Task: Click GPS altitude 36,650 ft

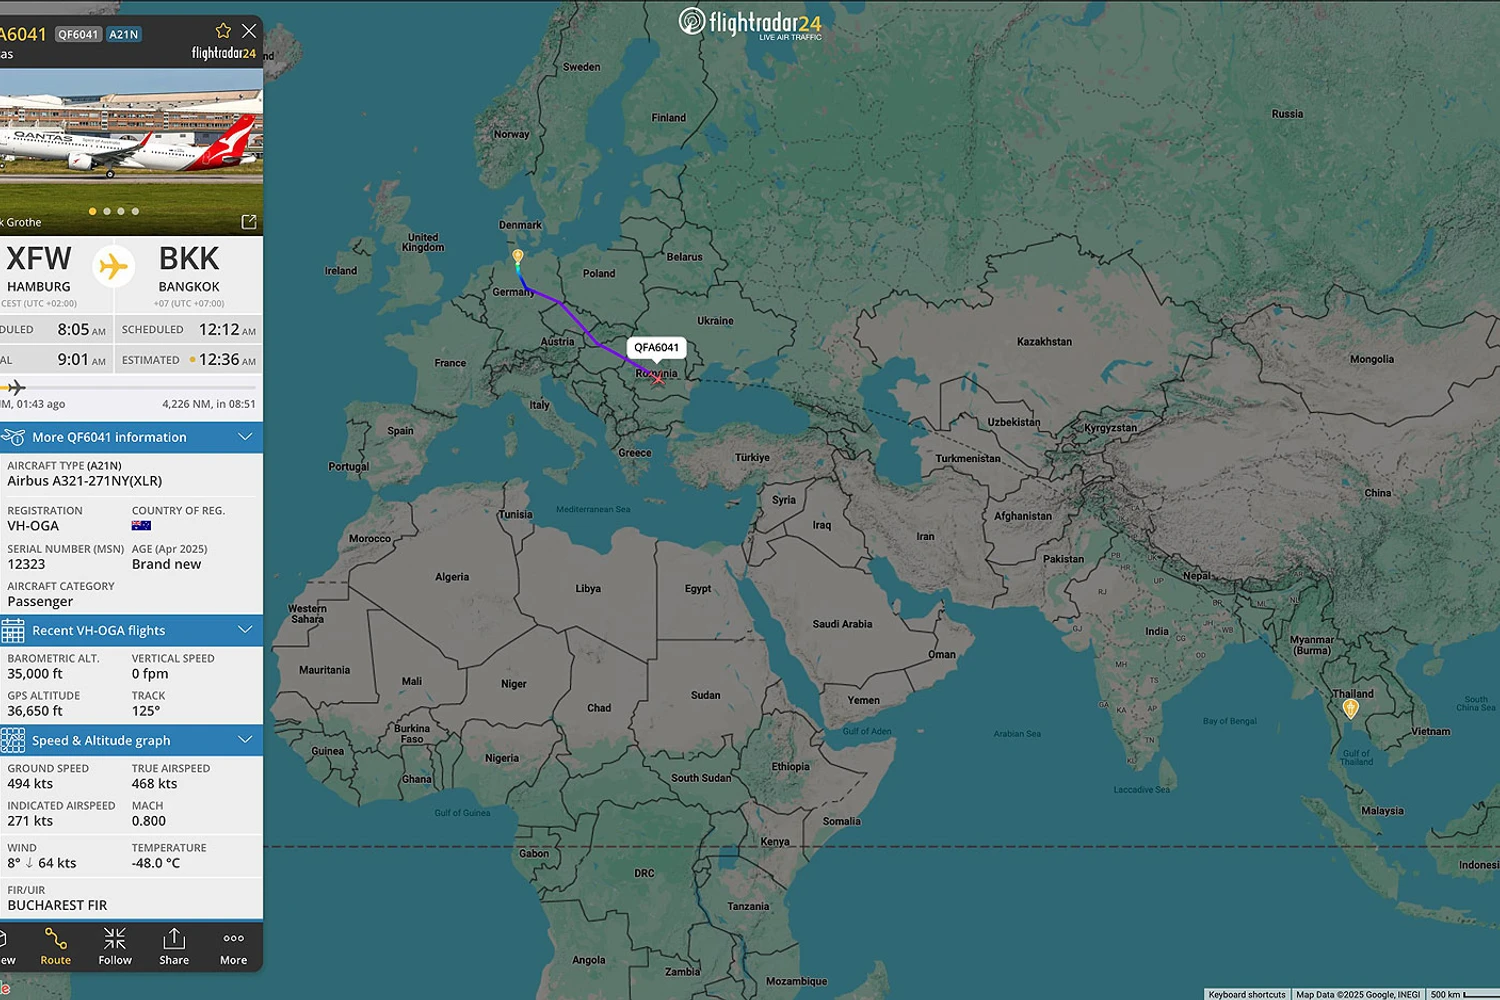Action: 35,711
